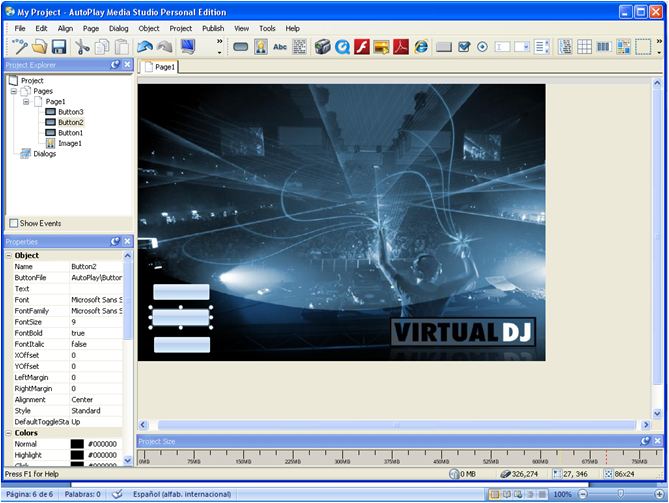
Task: Insert a new Button object from the toolbar
Action: (241, 47)
